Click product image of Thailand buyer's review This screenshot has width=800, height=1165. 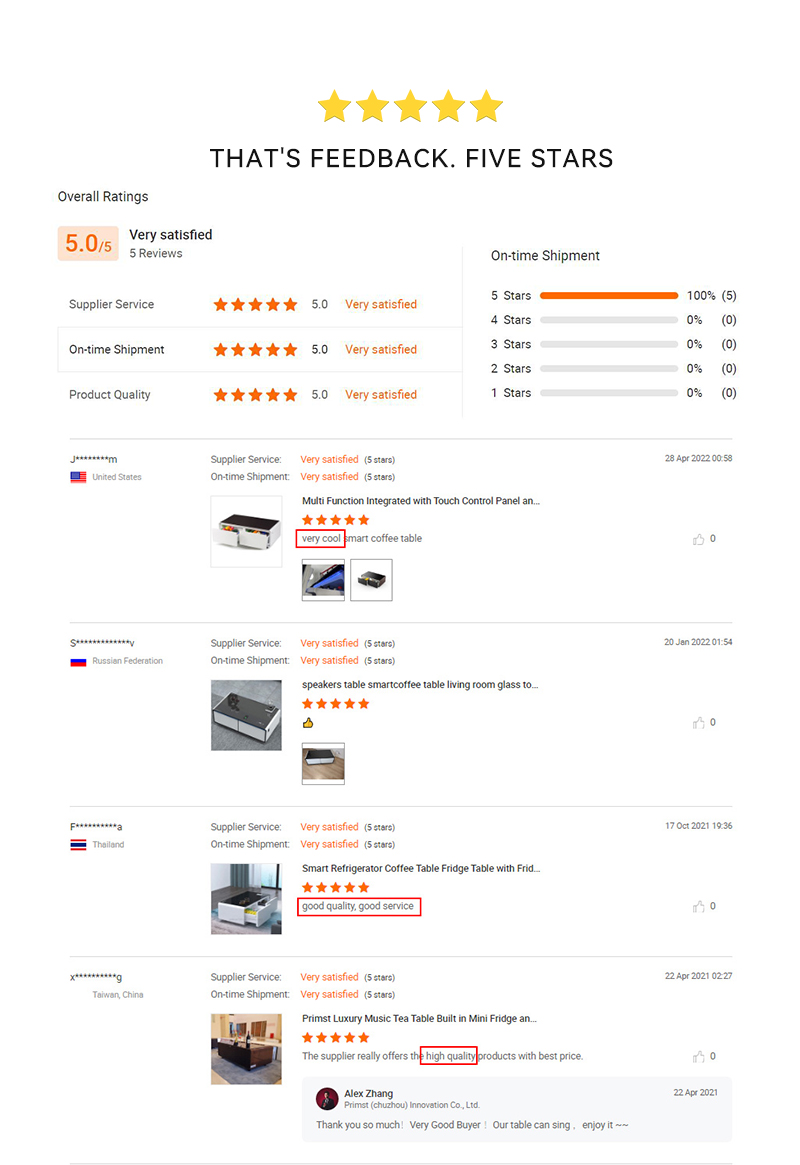point(246,899)
